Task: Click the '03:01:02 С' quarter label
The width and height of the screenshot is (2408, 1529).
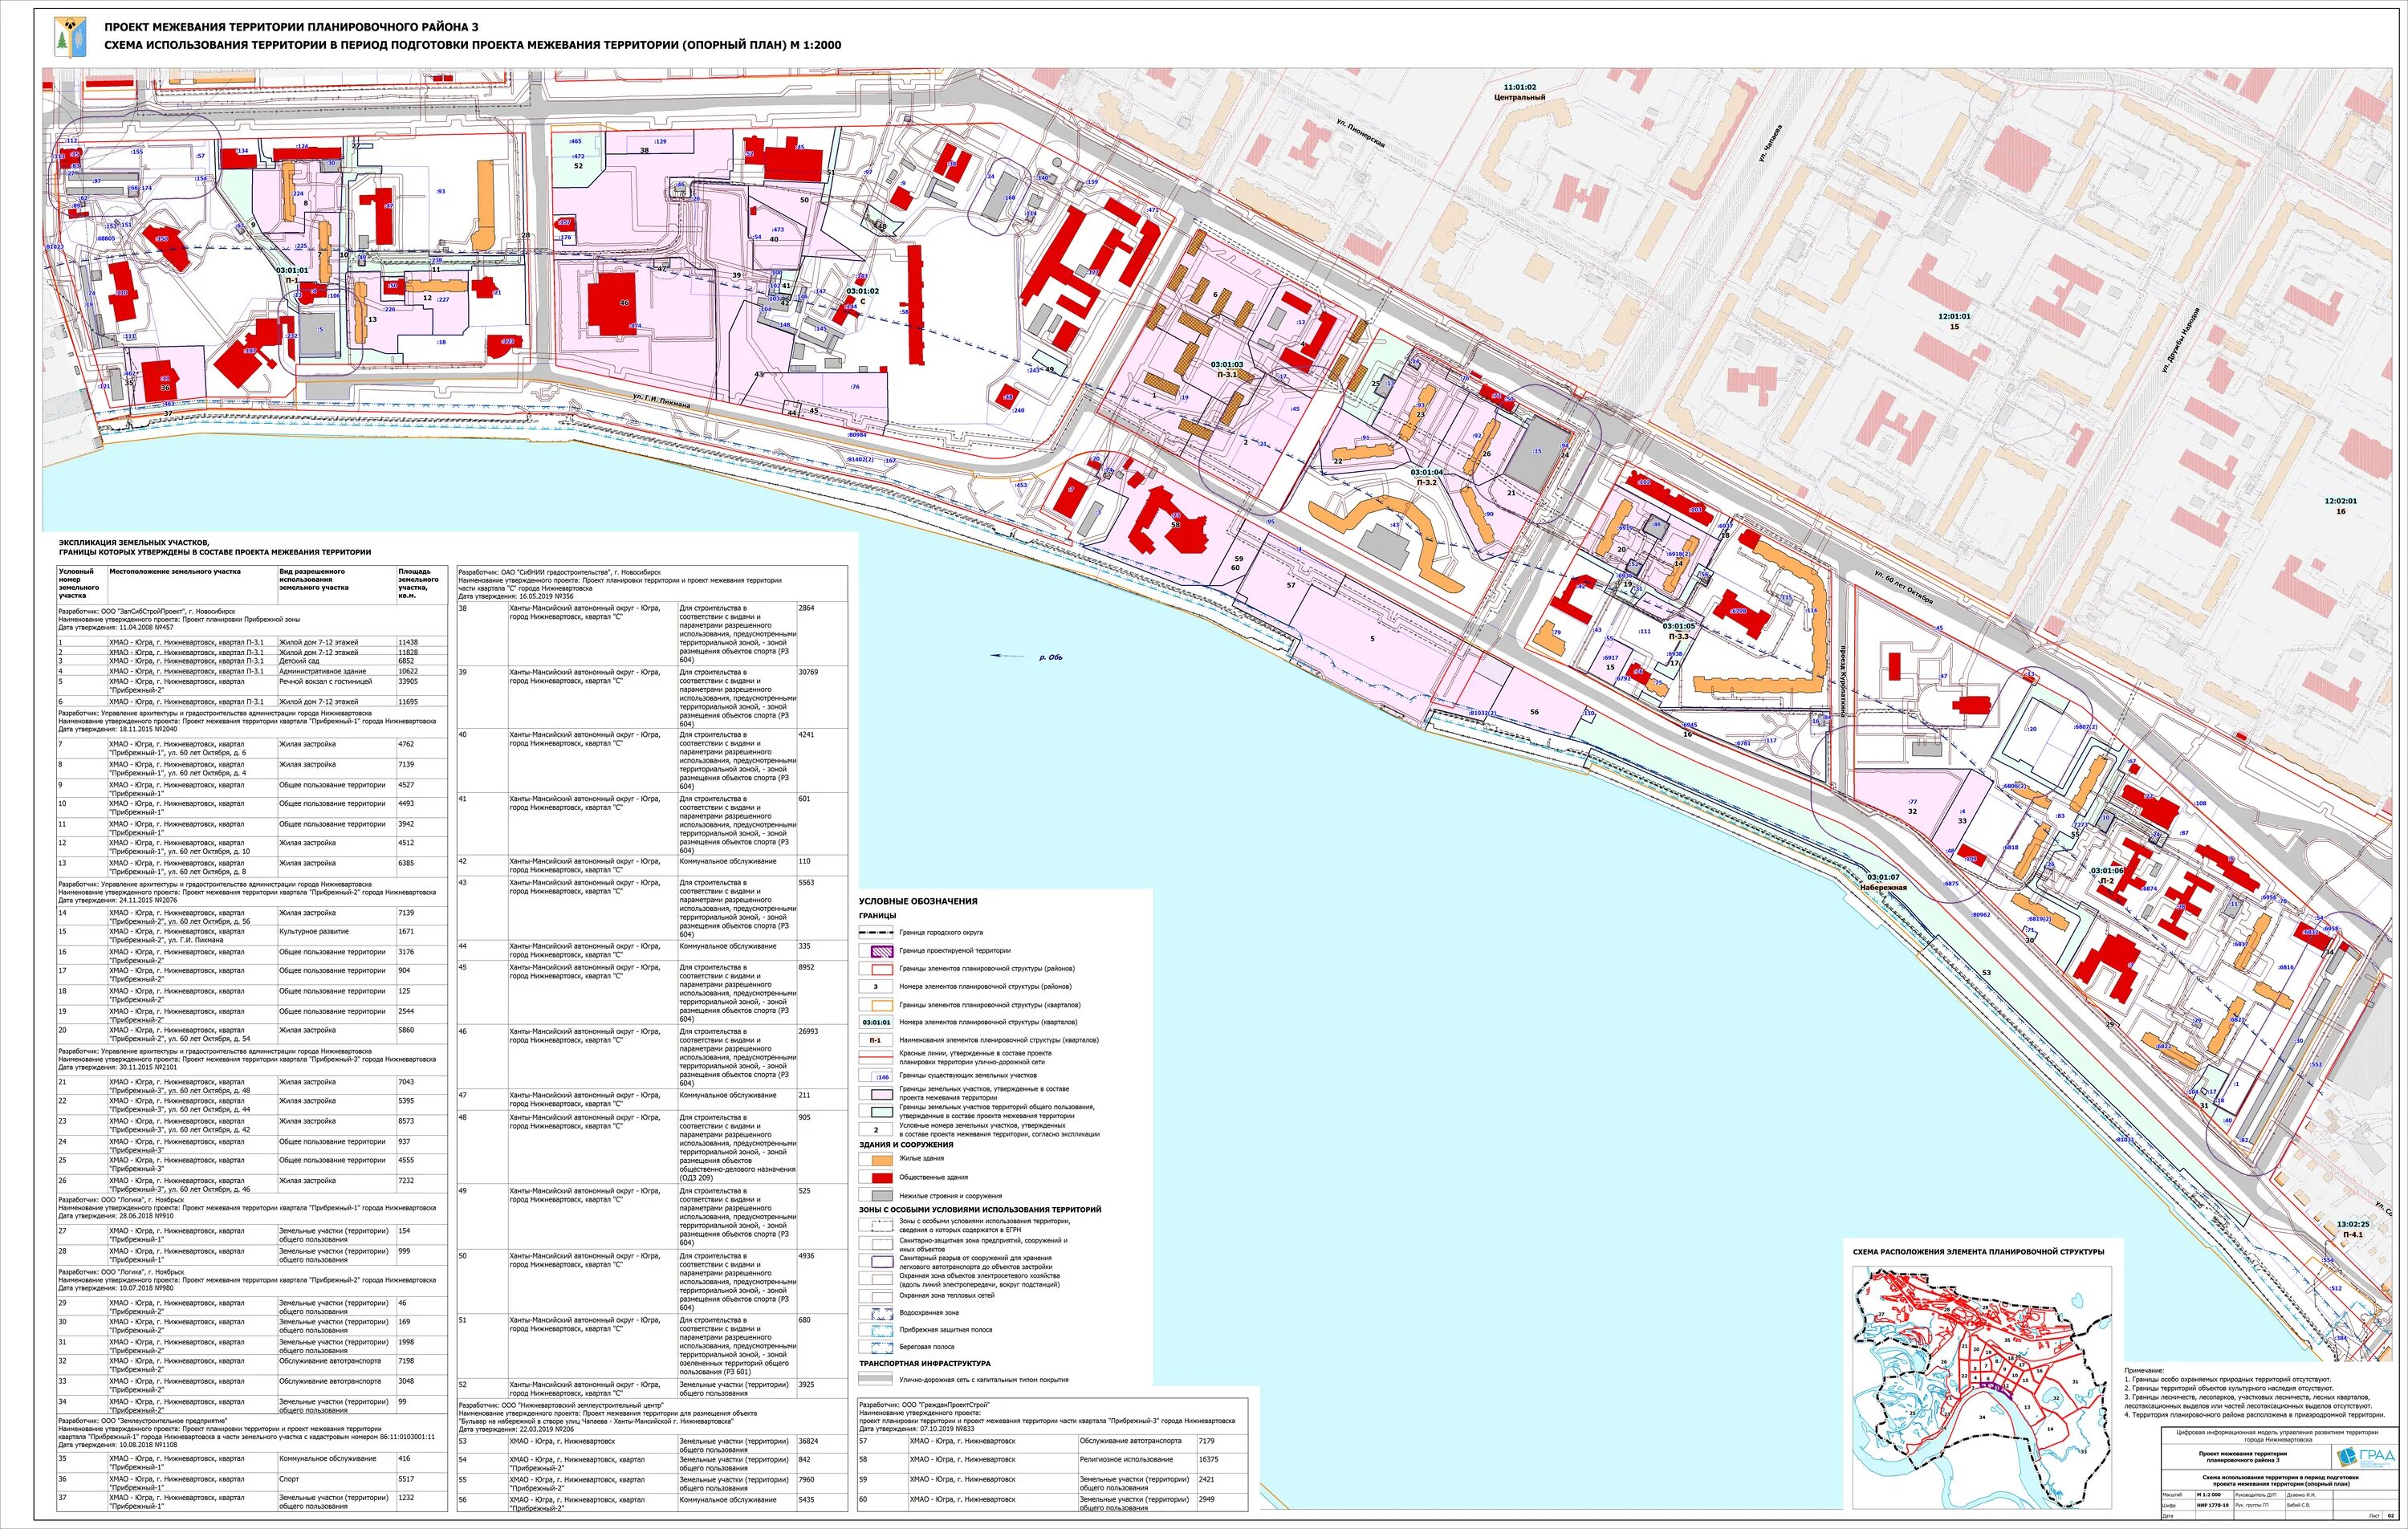Action: pyautogui.click(x=862, y=295)
